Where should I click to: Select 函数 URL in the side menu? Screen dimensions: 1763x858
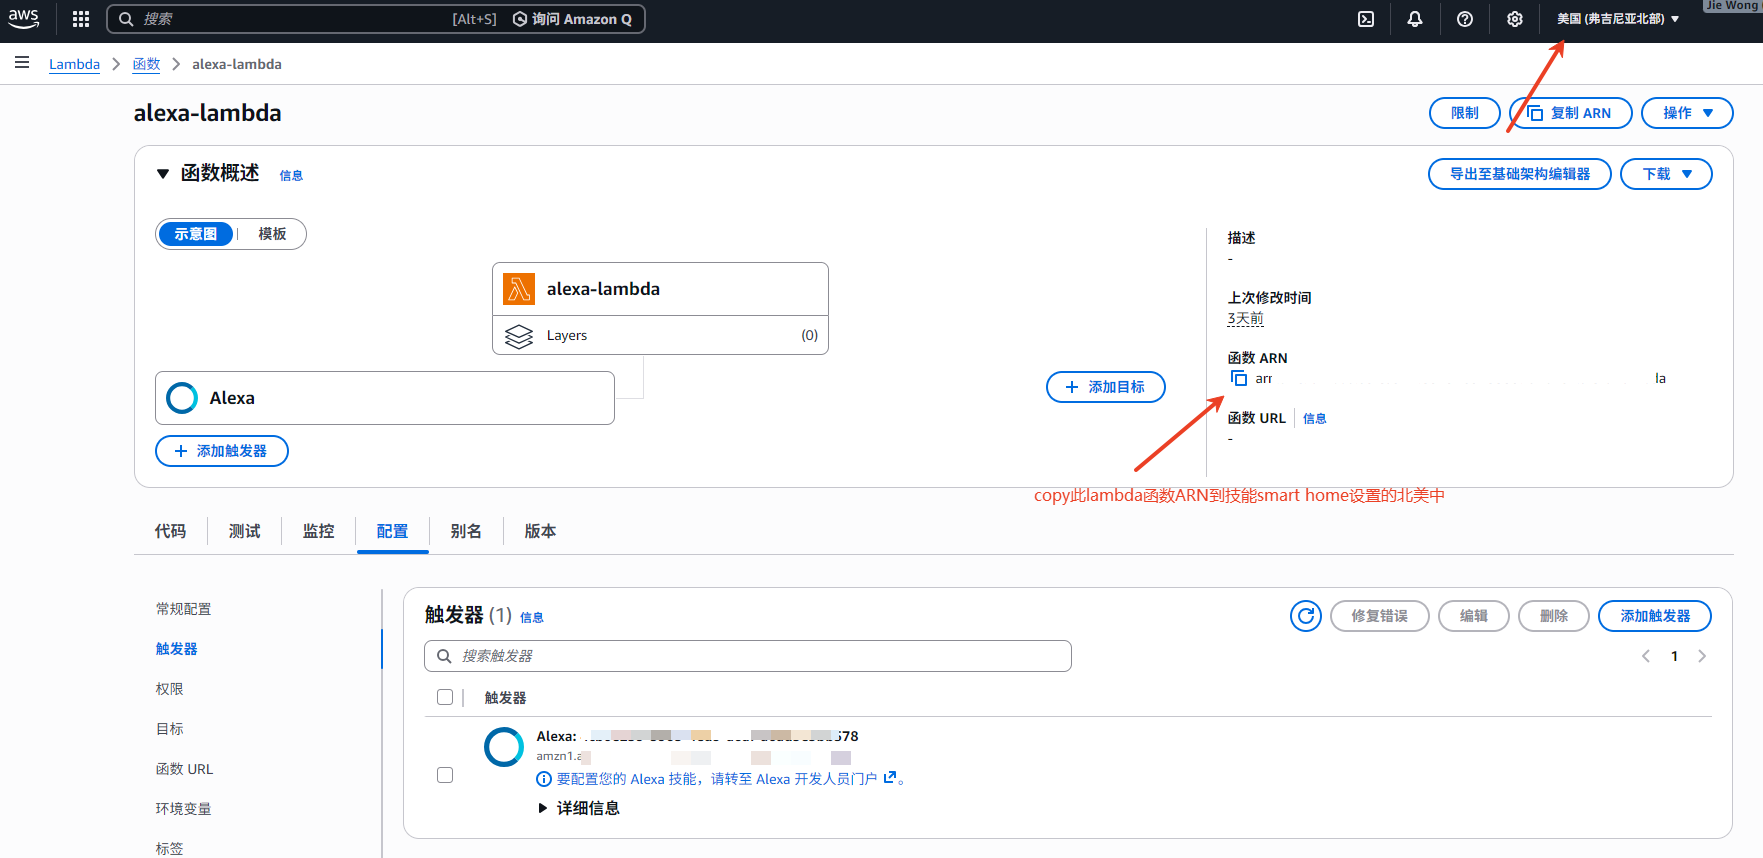[x=185, y=769]
